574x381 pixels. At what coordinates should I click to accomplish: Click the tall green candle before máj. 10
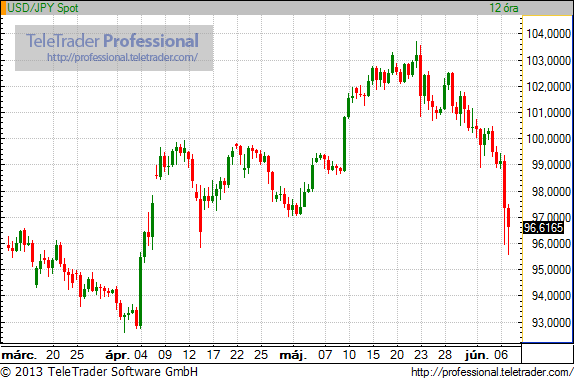(x=344, y=144)
